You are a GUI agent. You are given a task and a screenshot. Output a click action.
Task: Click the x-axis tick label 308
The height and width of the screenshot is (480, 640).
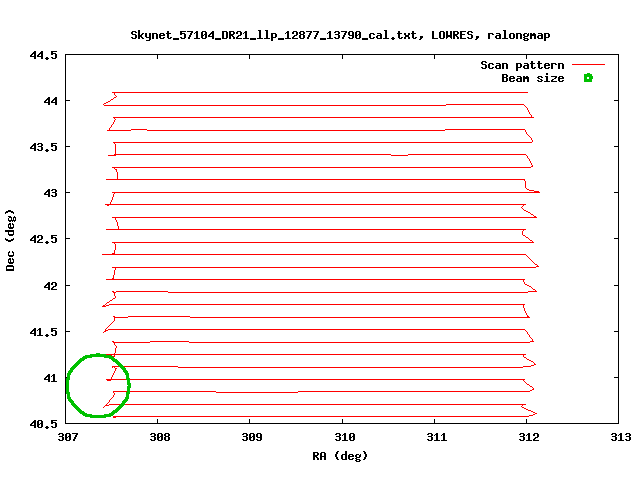(x=160, y=437)
